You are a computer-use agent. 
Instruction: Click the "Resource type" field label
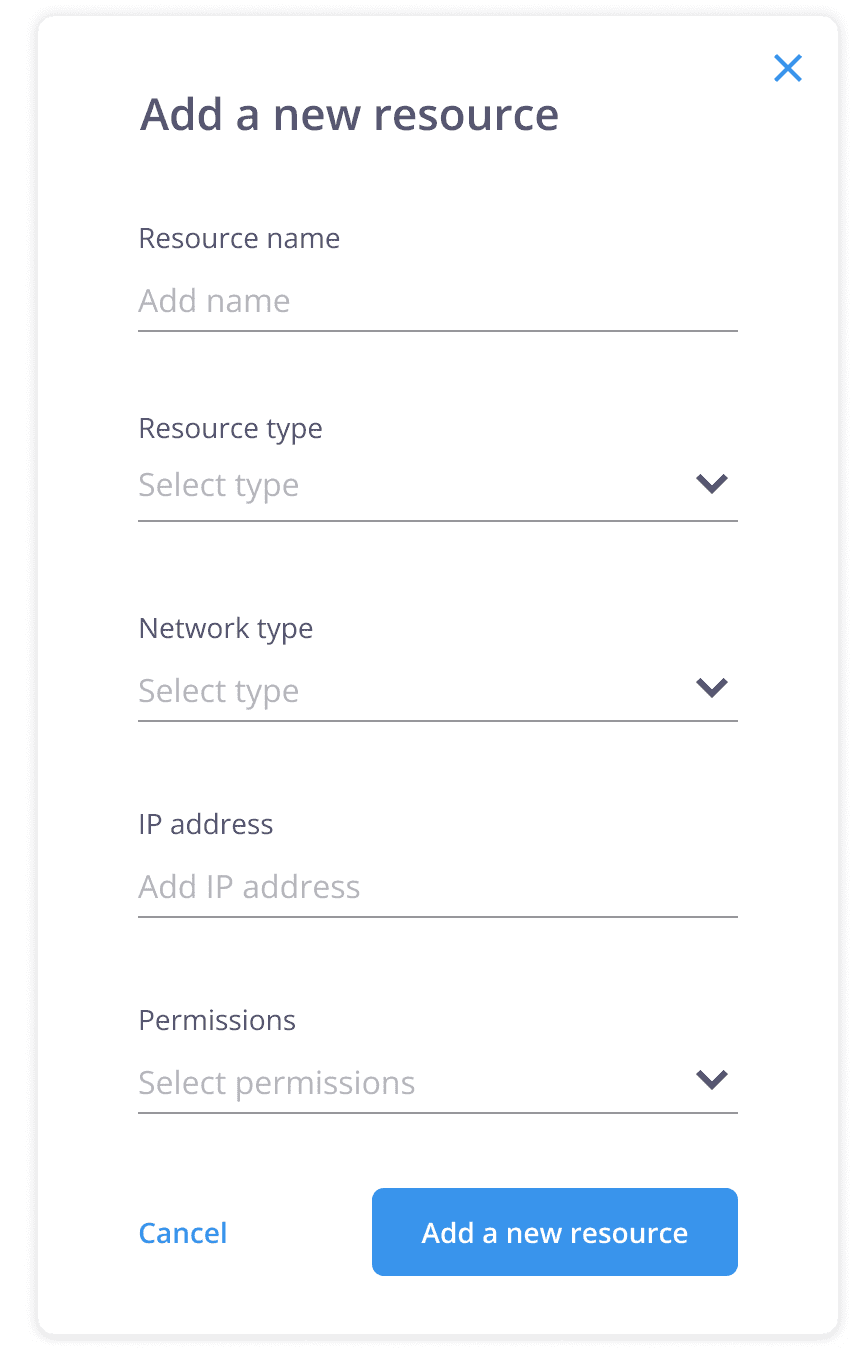(230, 429)
